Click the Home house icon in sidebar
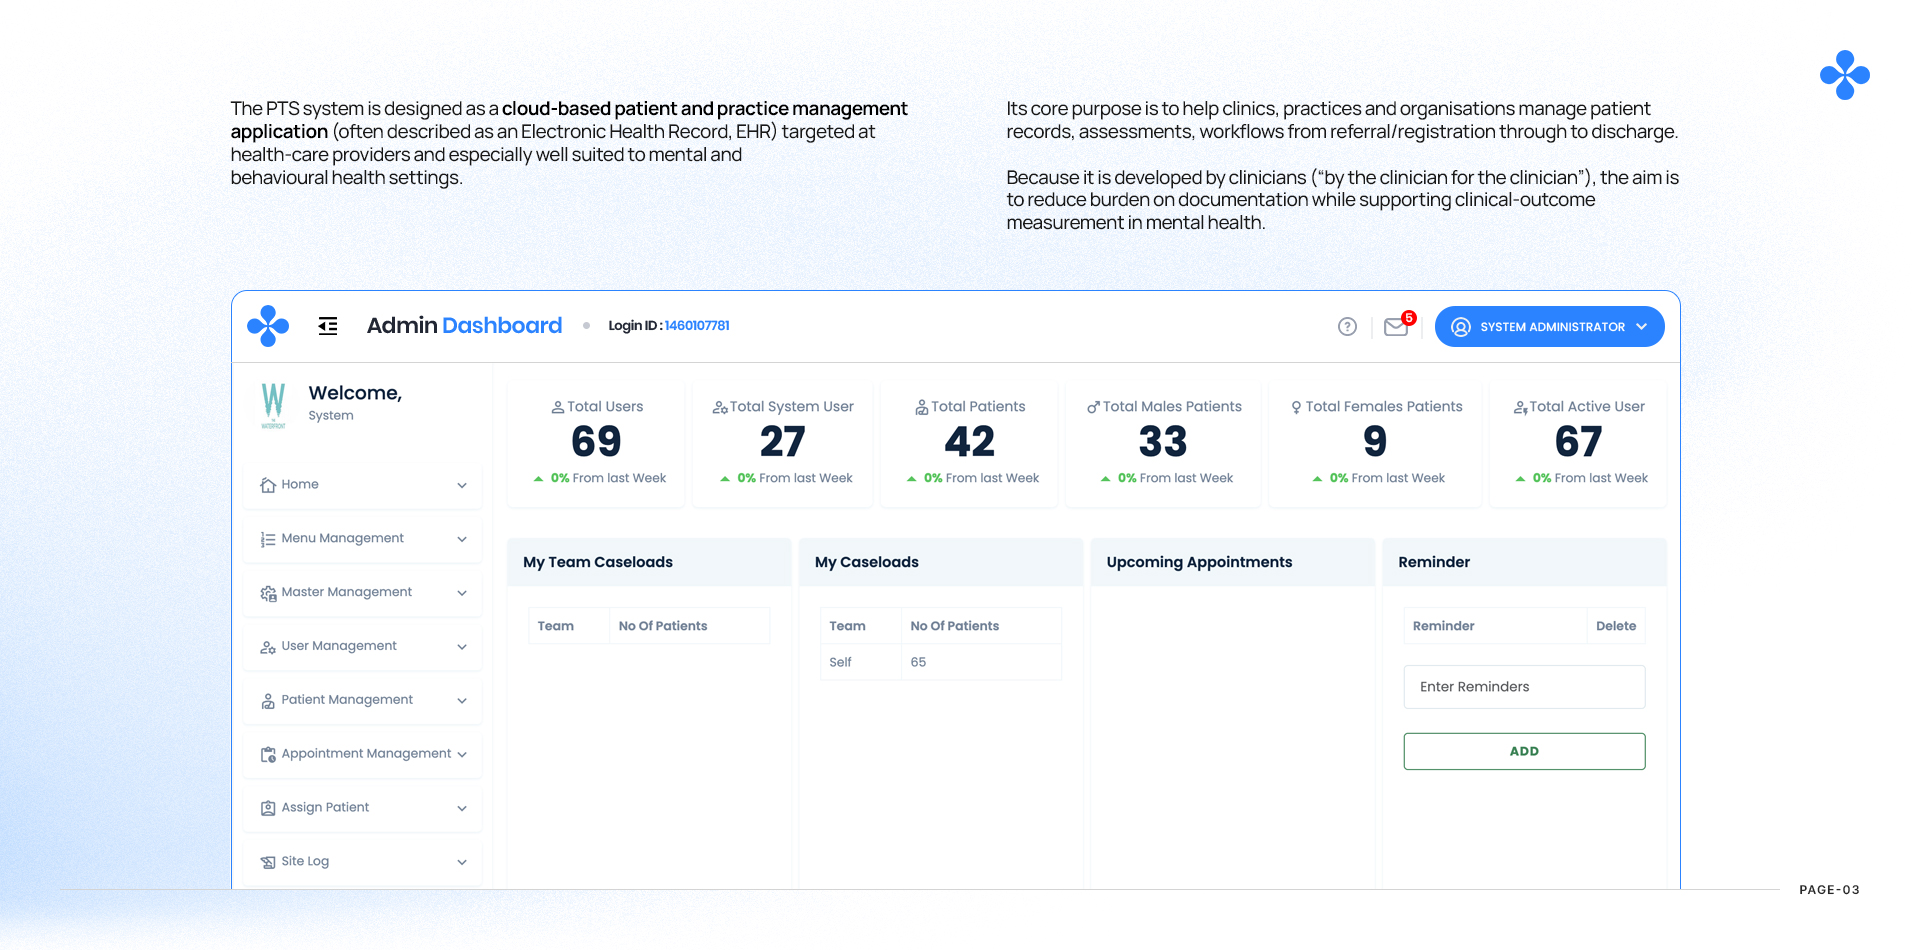1920x950 pixels. click(268, 485)
